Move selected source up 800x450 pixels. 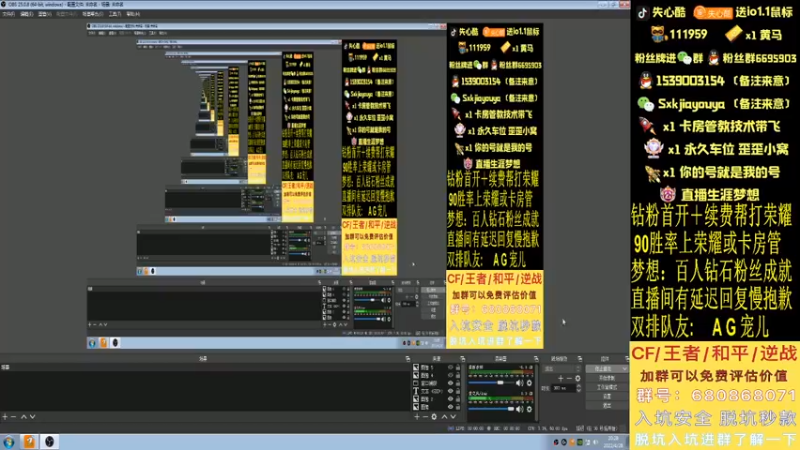click(444, 416)
